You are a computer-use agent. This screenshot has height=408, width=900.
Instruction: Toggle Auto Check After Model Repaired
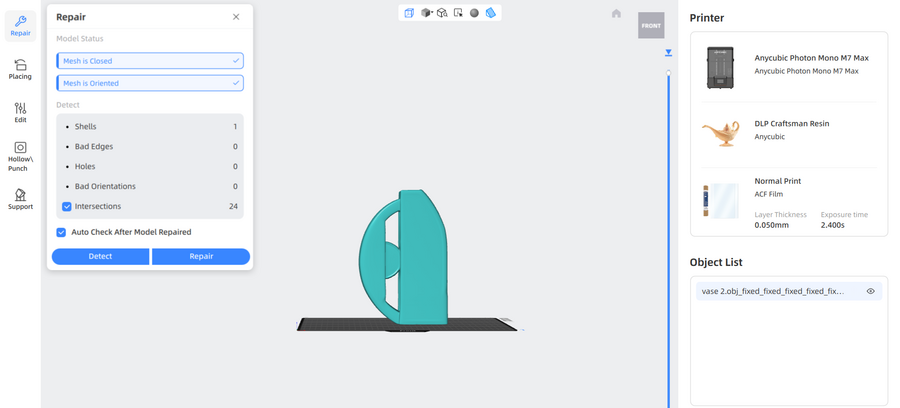(61, 232)
